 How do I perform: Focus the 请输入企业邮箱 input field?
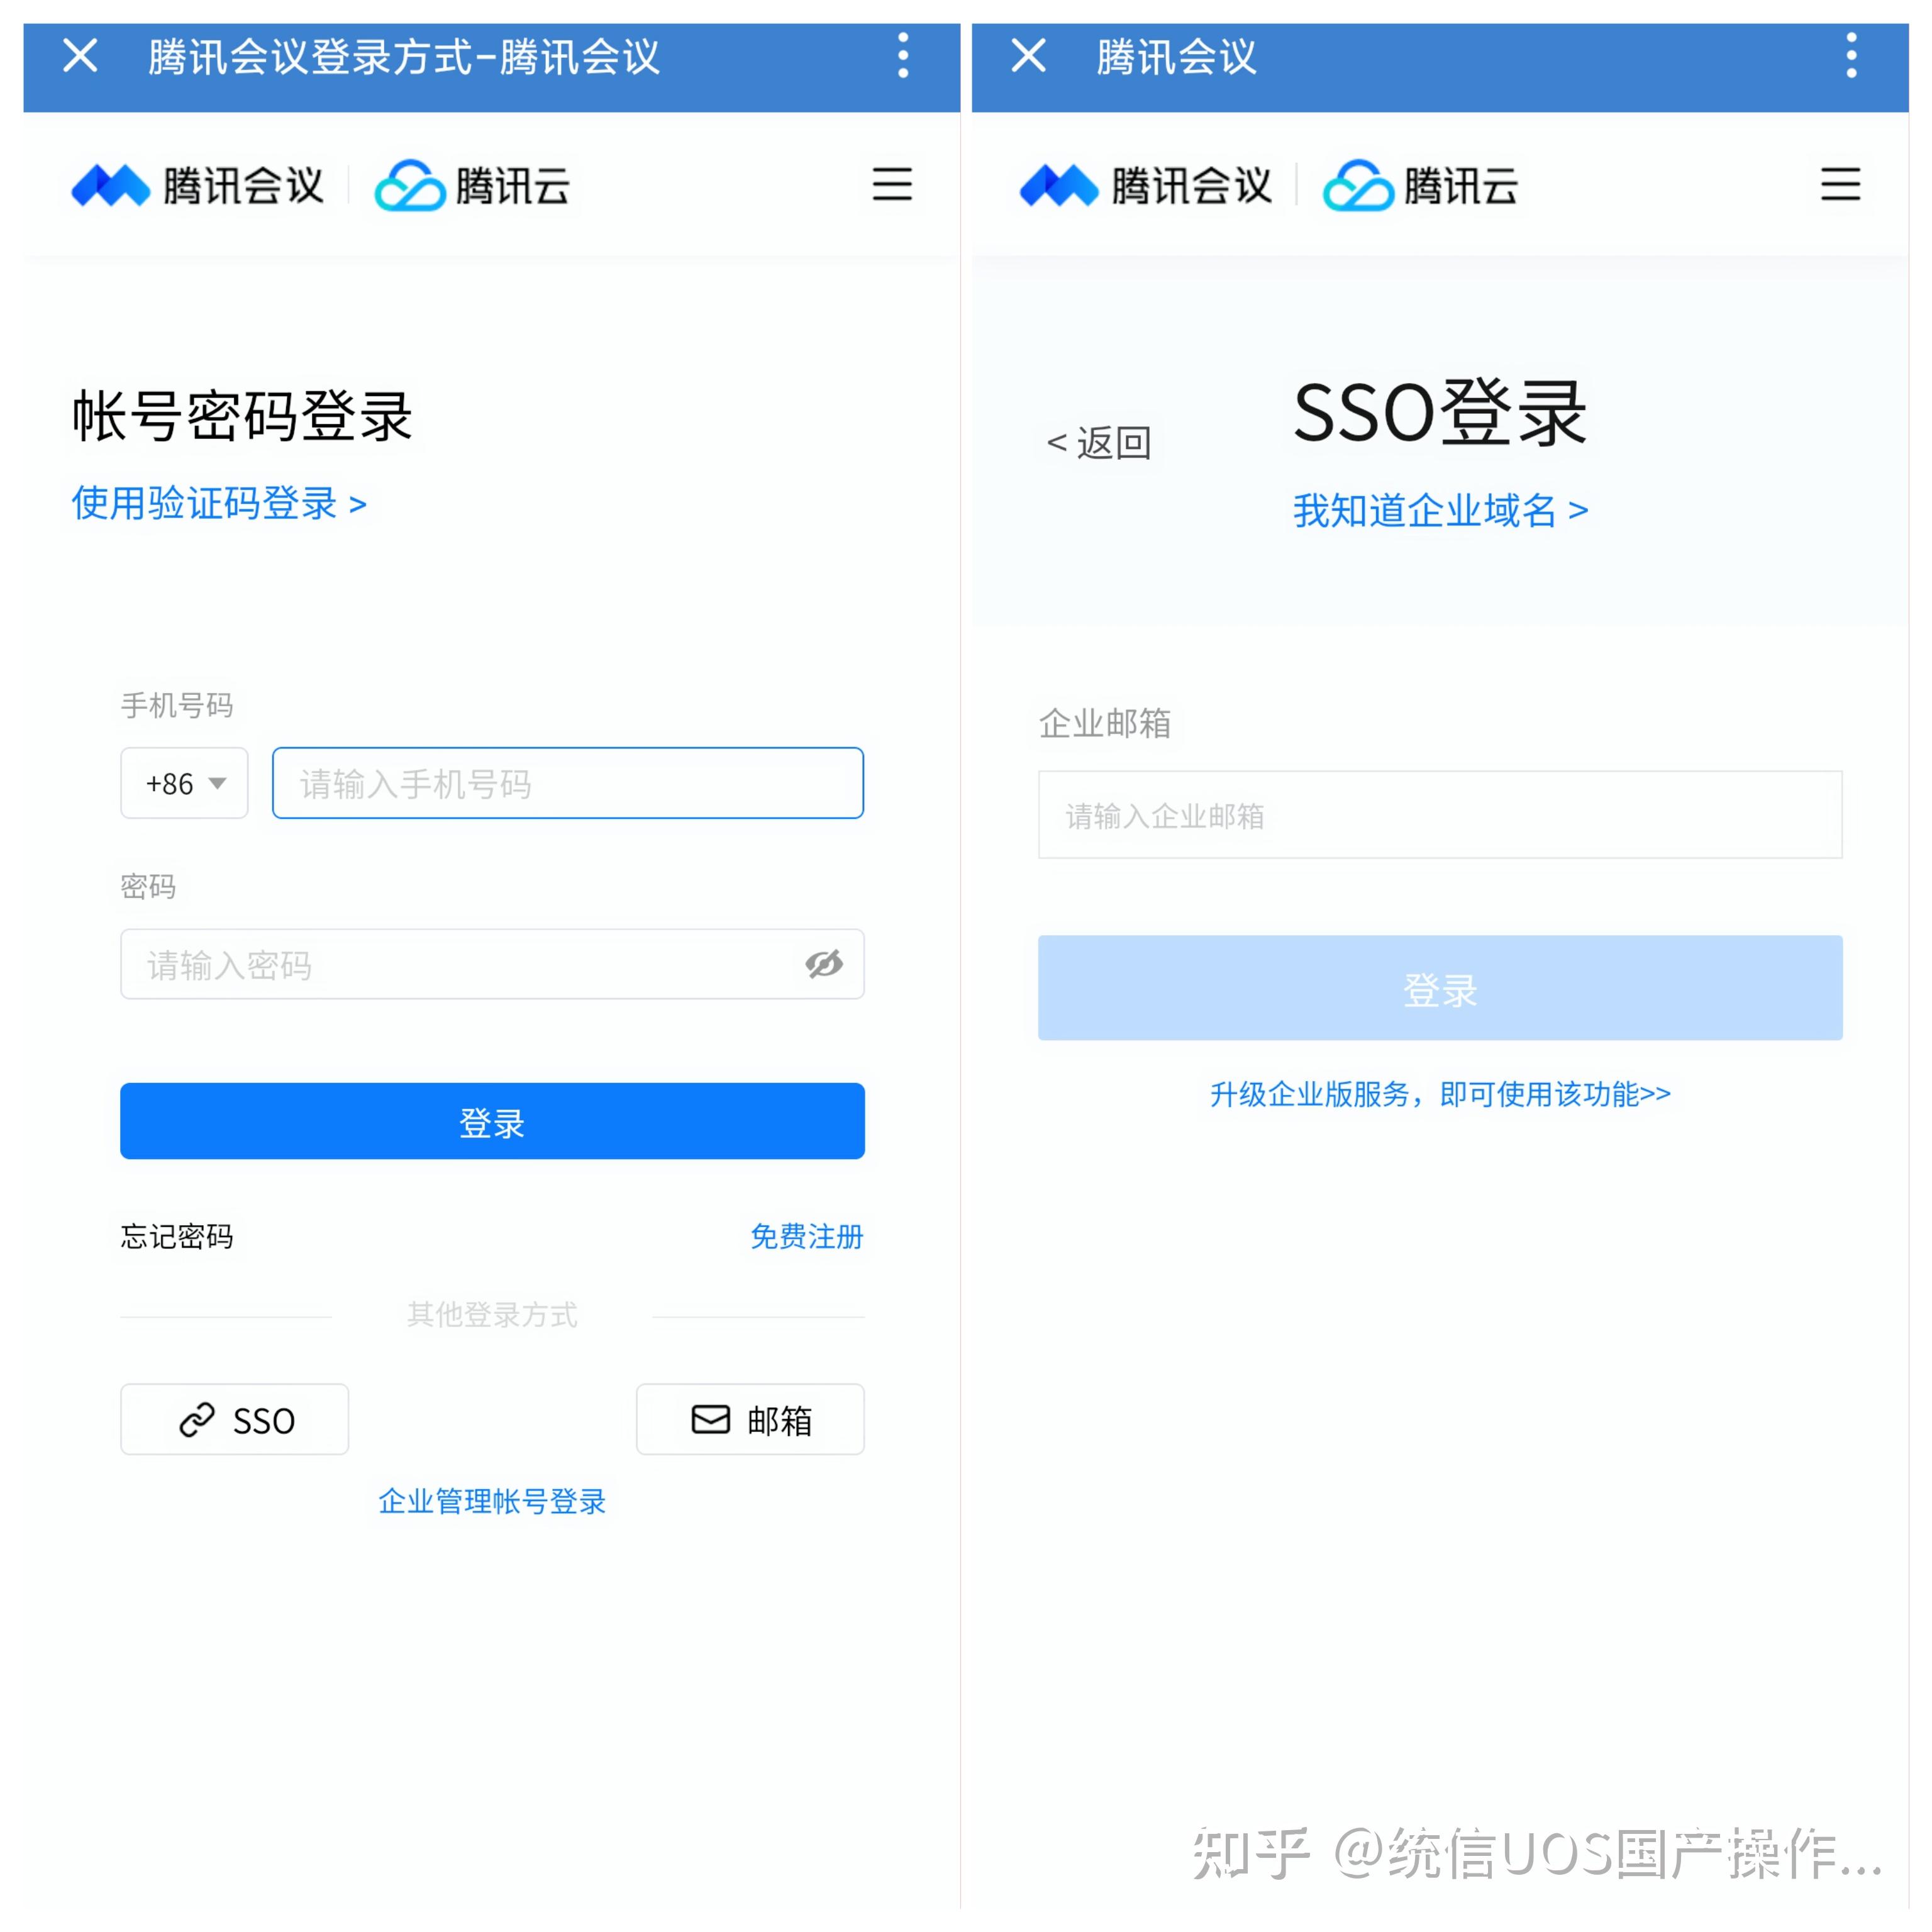pyautogui.click(x=1440, y=815)
